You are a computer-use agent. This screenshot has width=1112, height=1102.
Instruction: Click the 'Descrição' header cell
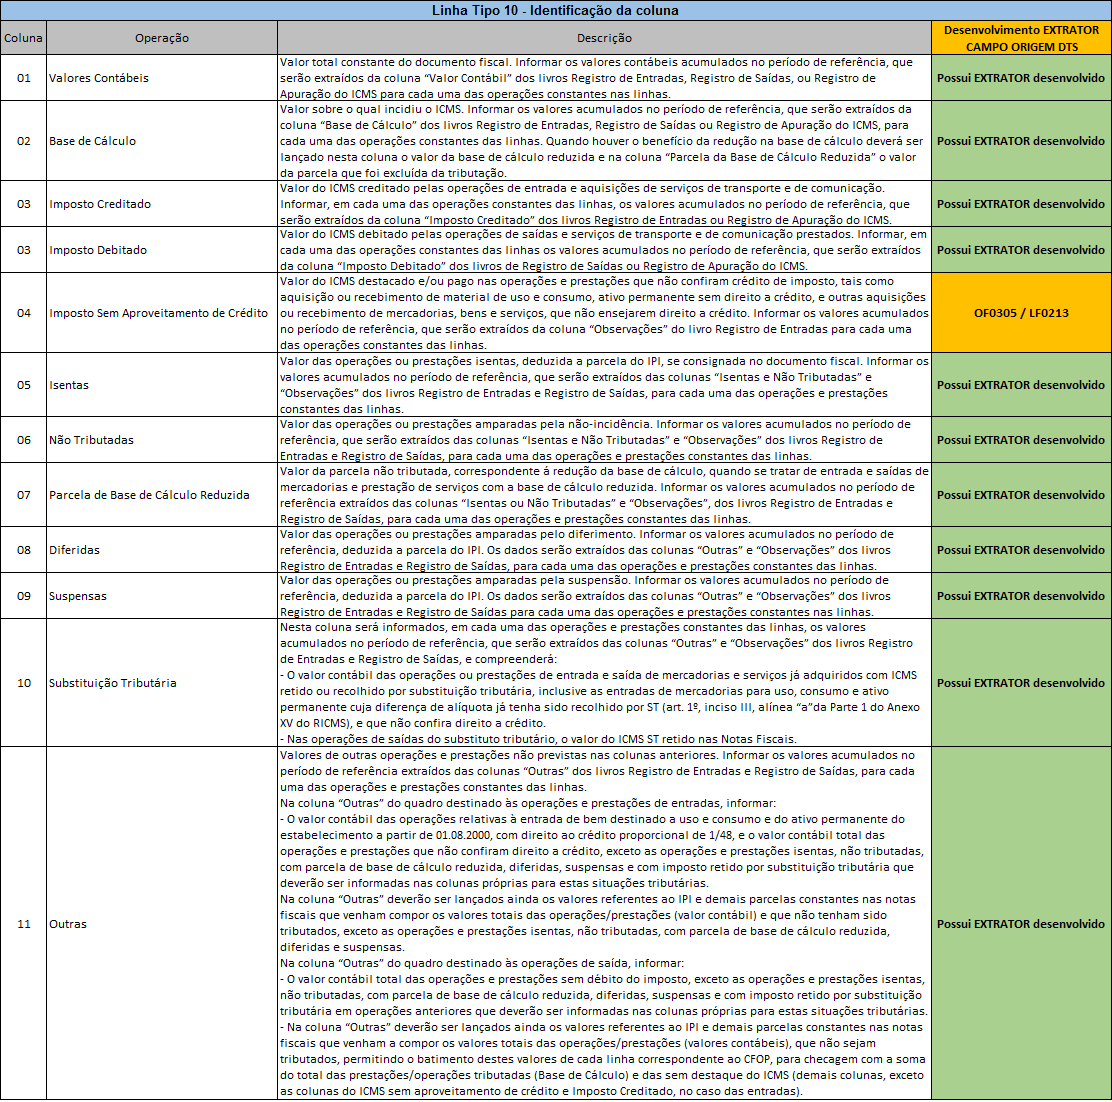click(x=604, y=38)
